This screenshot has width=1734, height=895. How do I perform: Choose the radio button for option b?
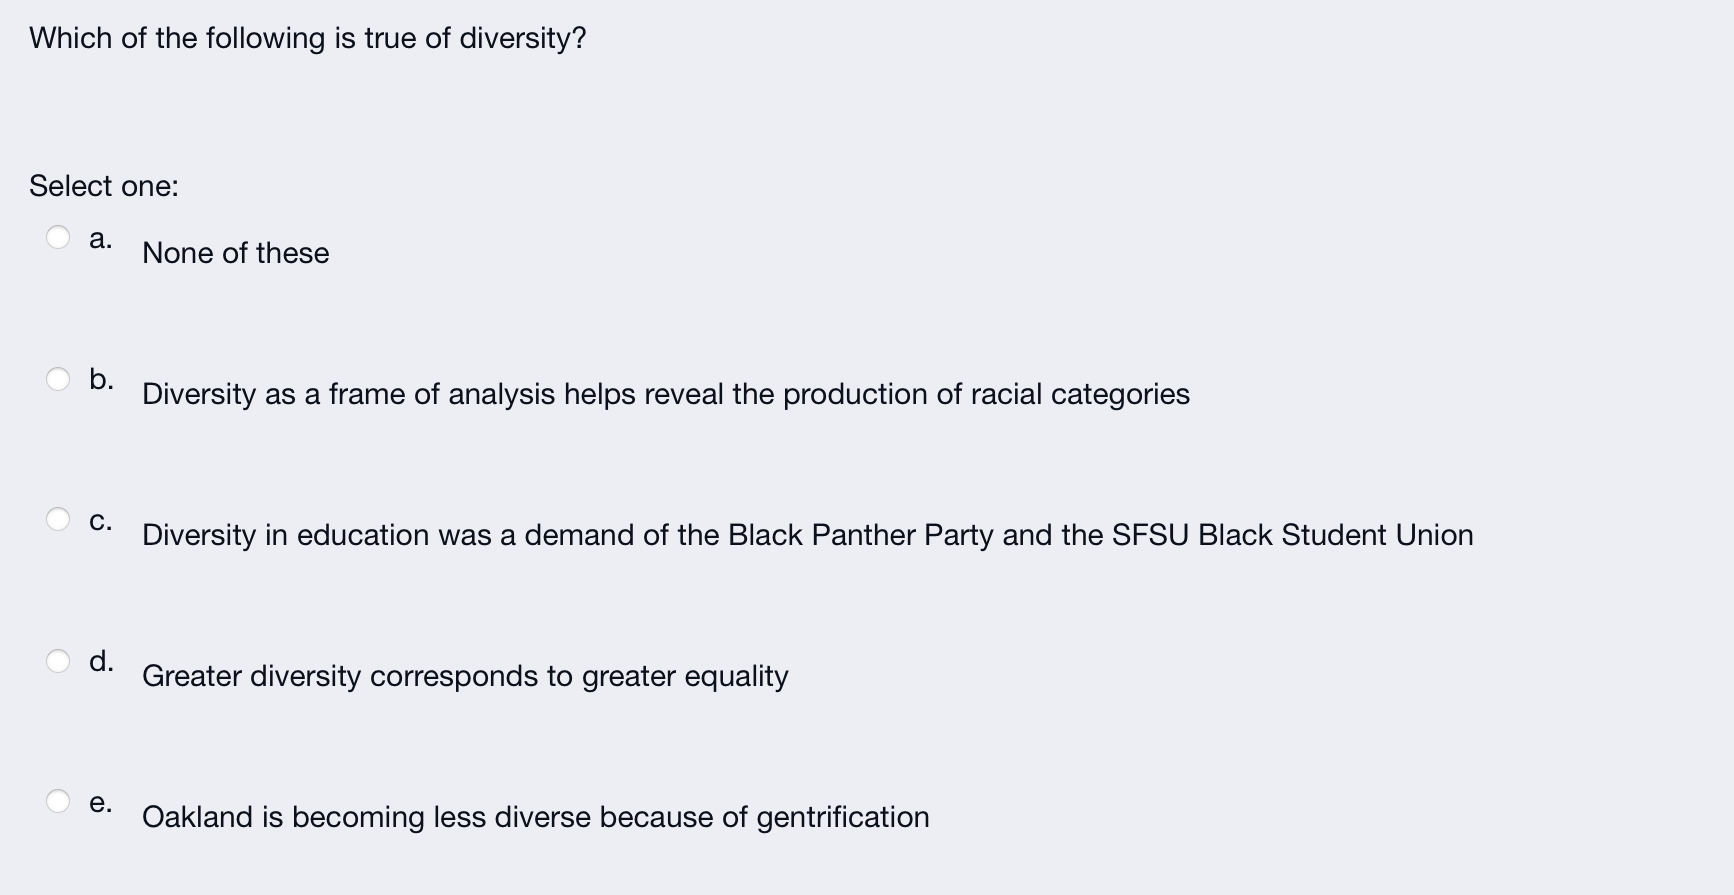[58, 378]
